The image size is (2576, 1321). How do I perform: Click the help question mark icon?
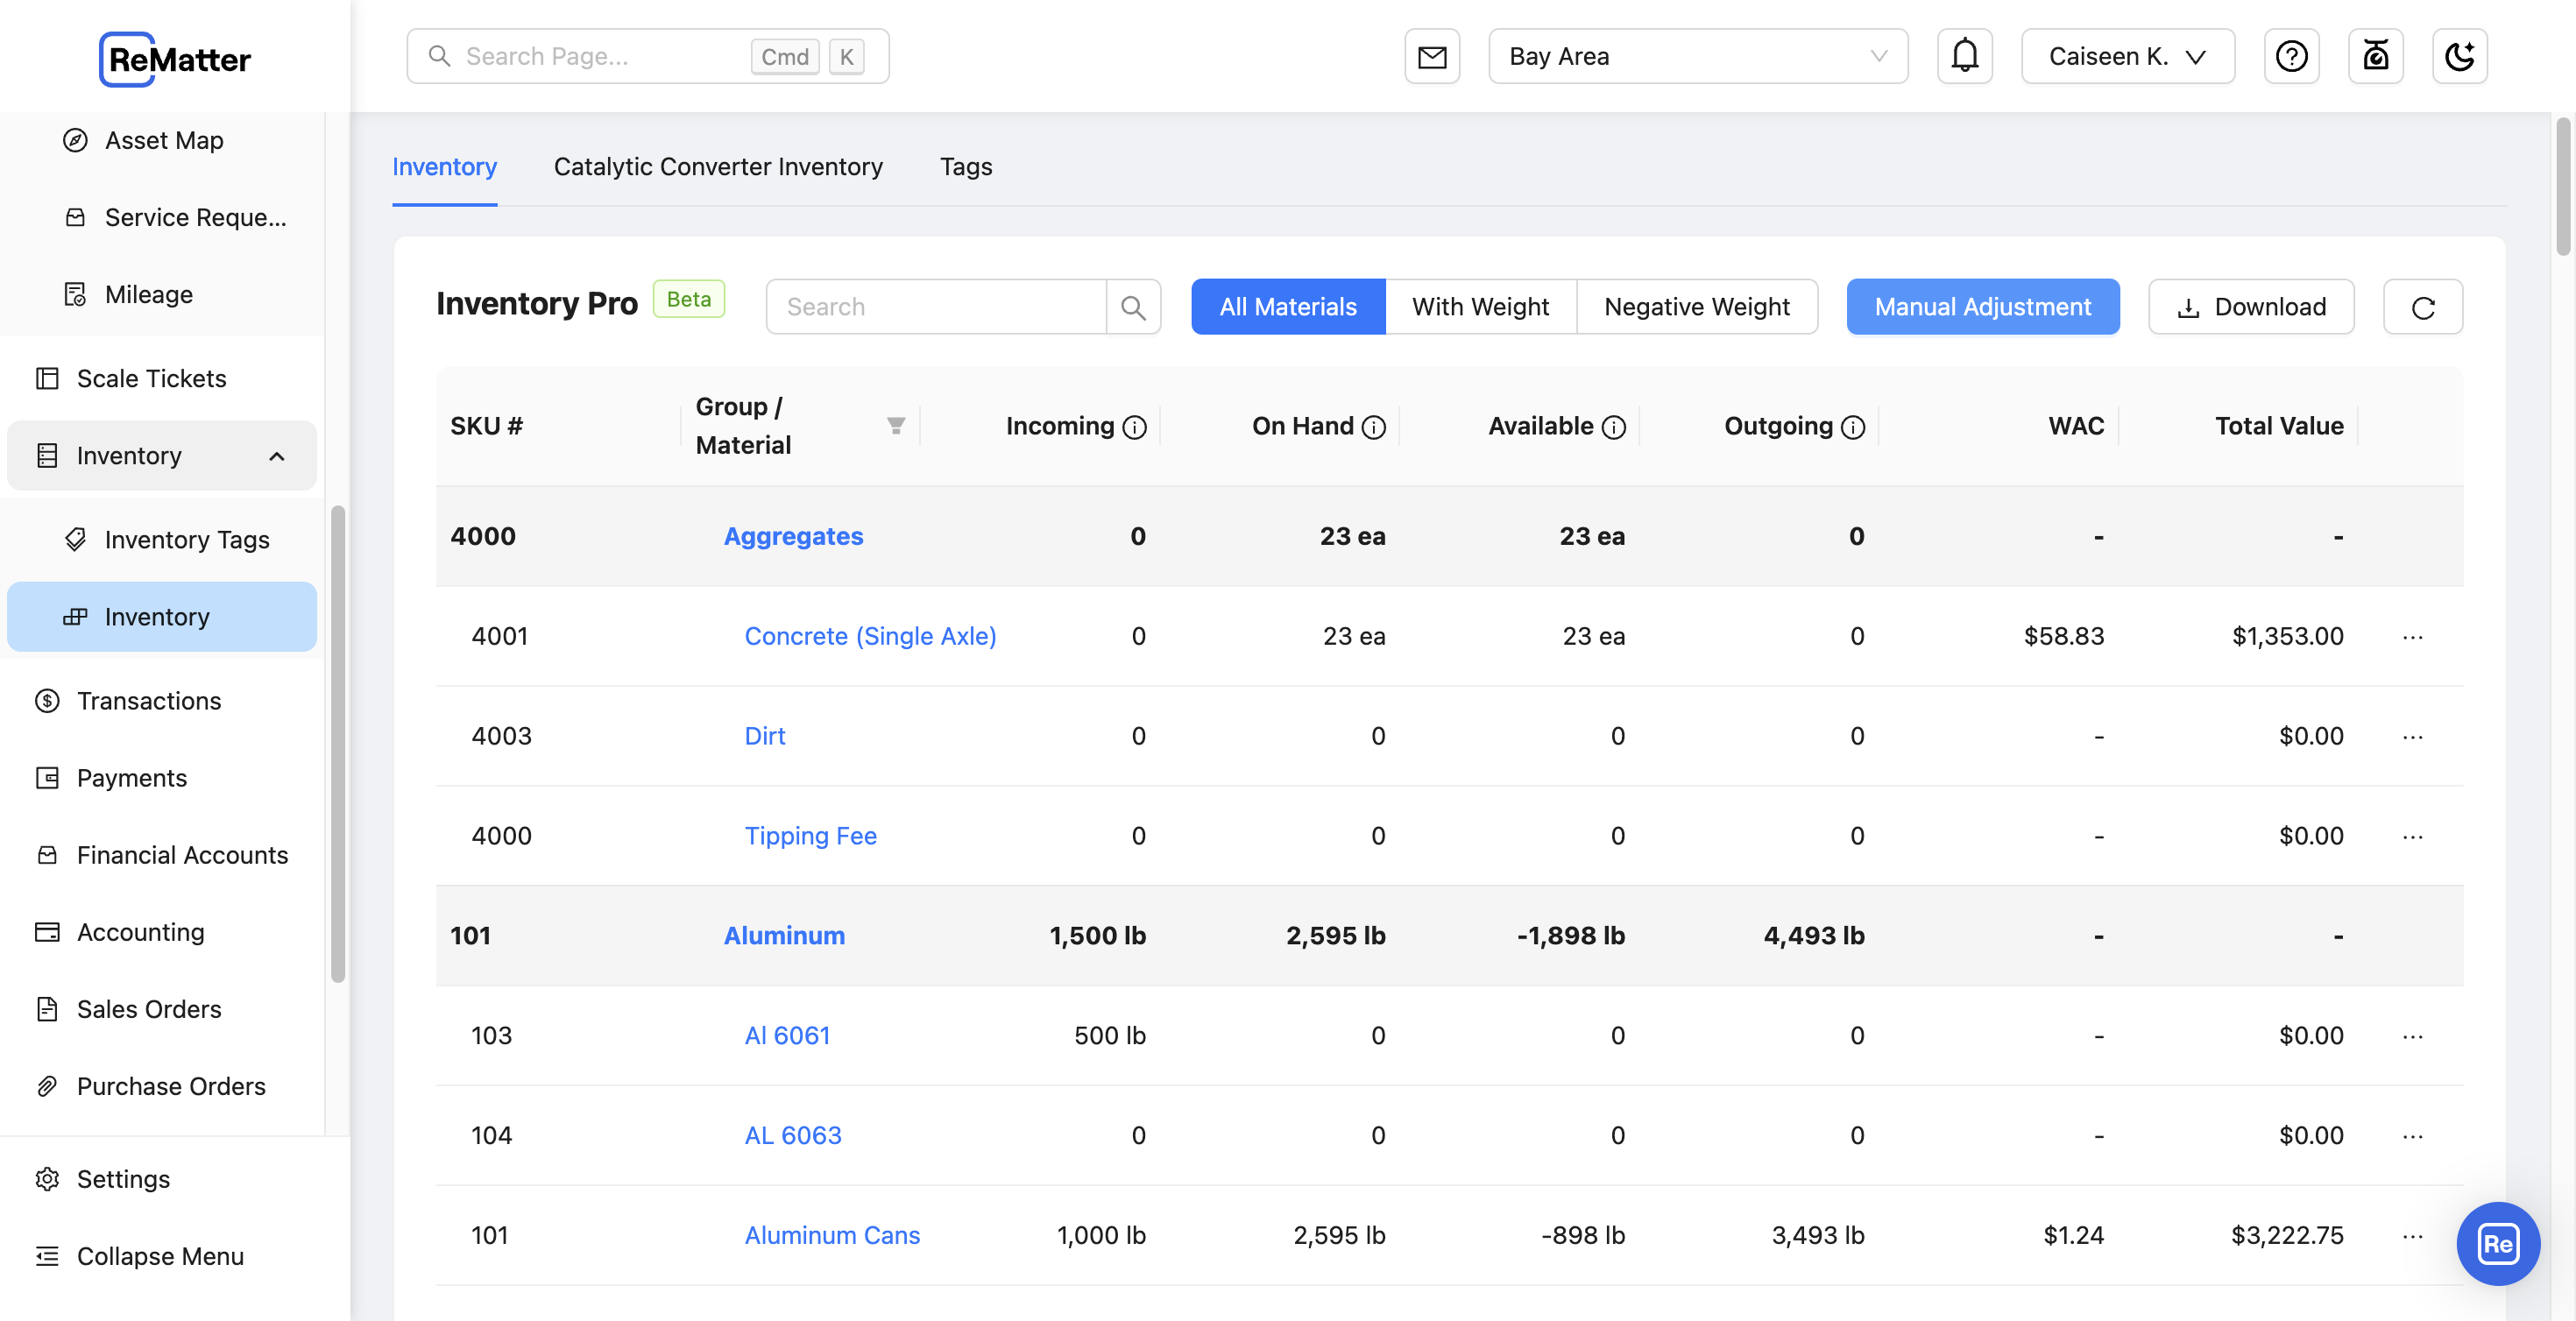click(2291, 55)
